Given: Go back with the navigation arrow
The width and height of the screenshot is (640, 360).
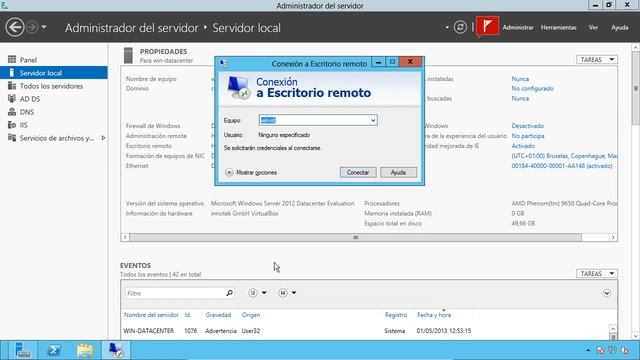Looking at the screenshot, I should [15, 28].
